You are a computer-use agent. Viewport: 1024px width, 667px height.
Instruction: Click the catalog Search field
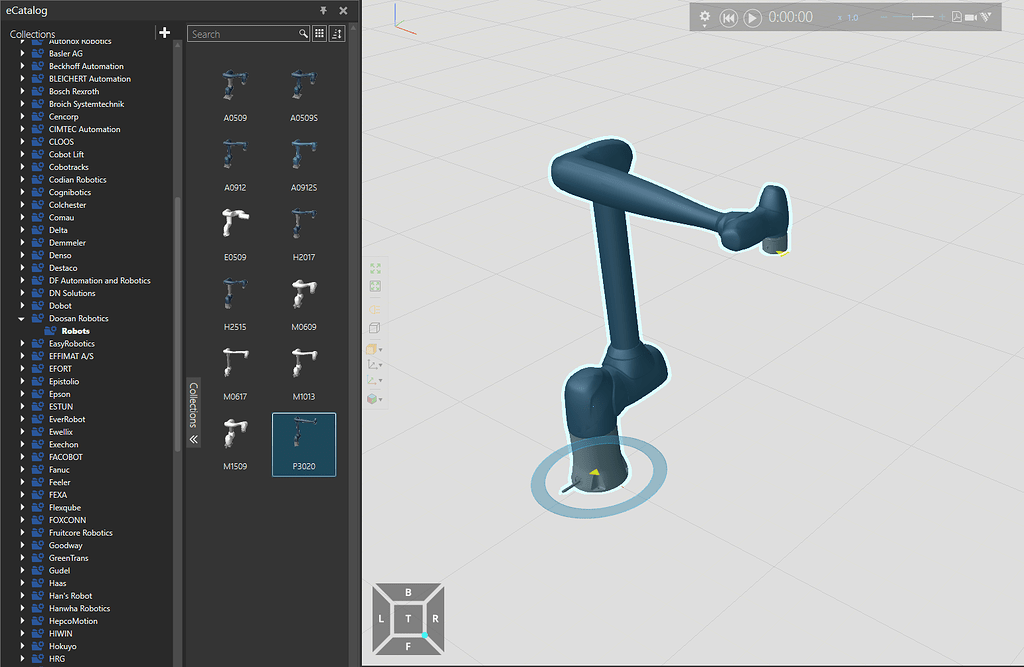click(x=244, y=34)
